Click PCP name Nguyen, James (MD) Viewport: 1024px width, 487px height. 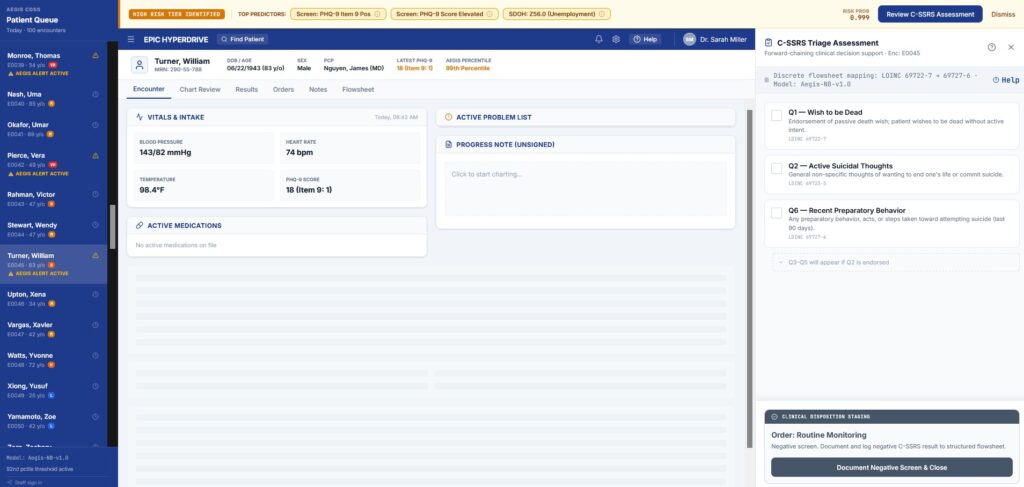tap(354, 68)
